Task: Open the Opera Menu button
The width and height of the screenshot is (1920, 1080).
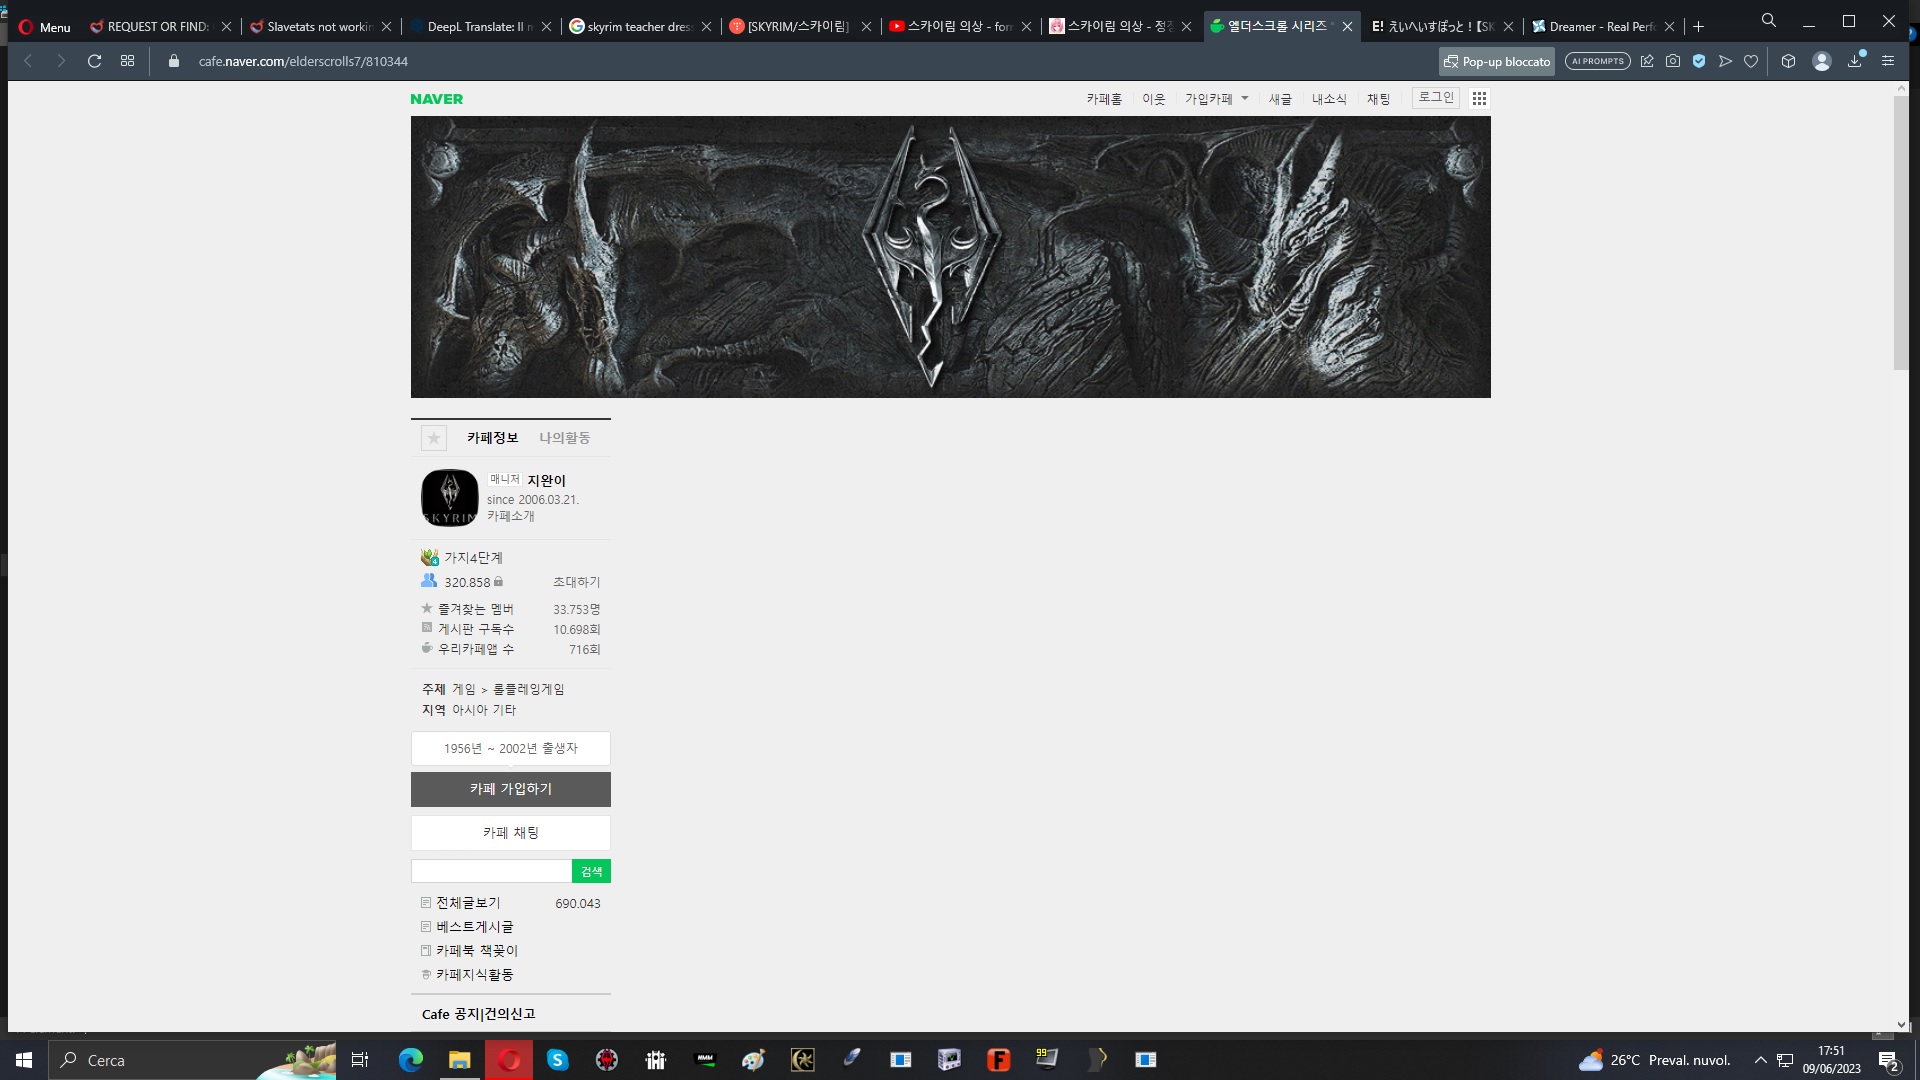Action: (x=45, y=27)
